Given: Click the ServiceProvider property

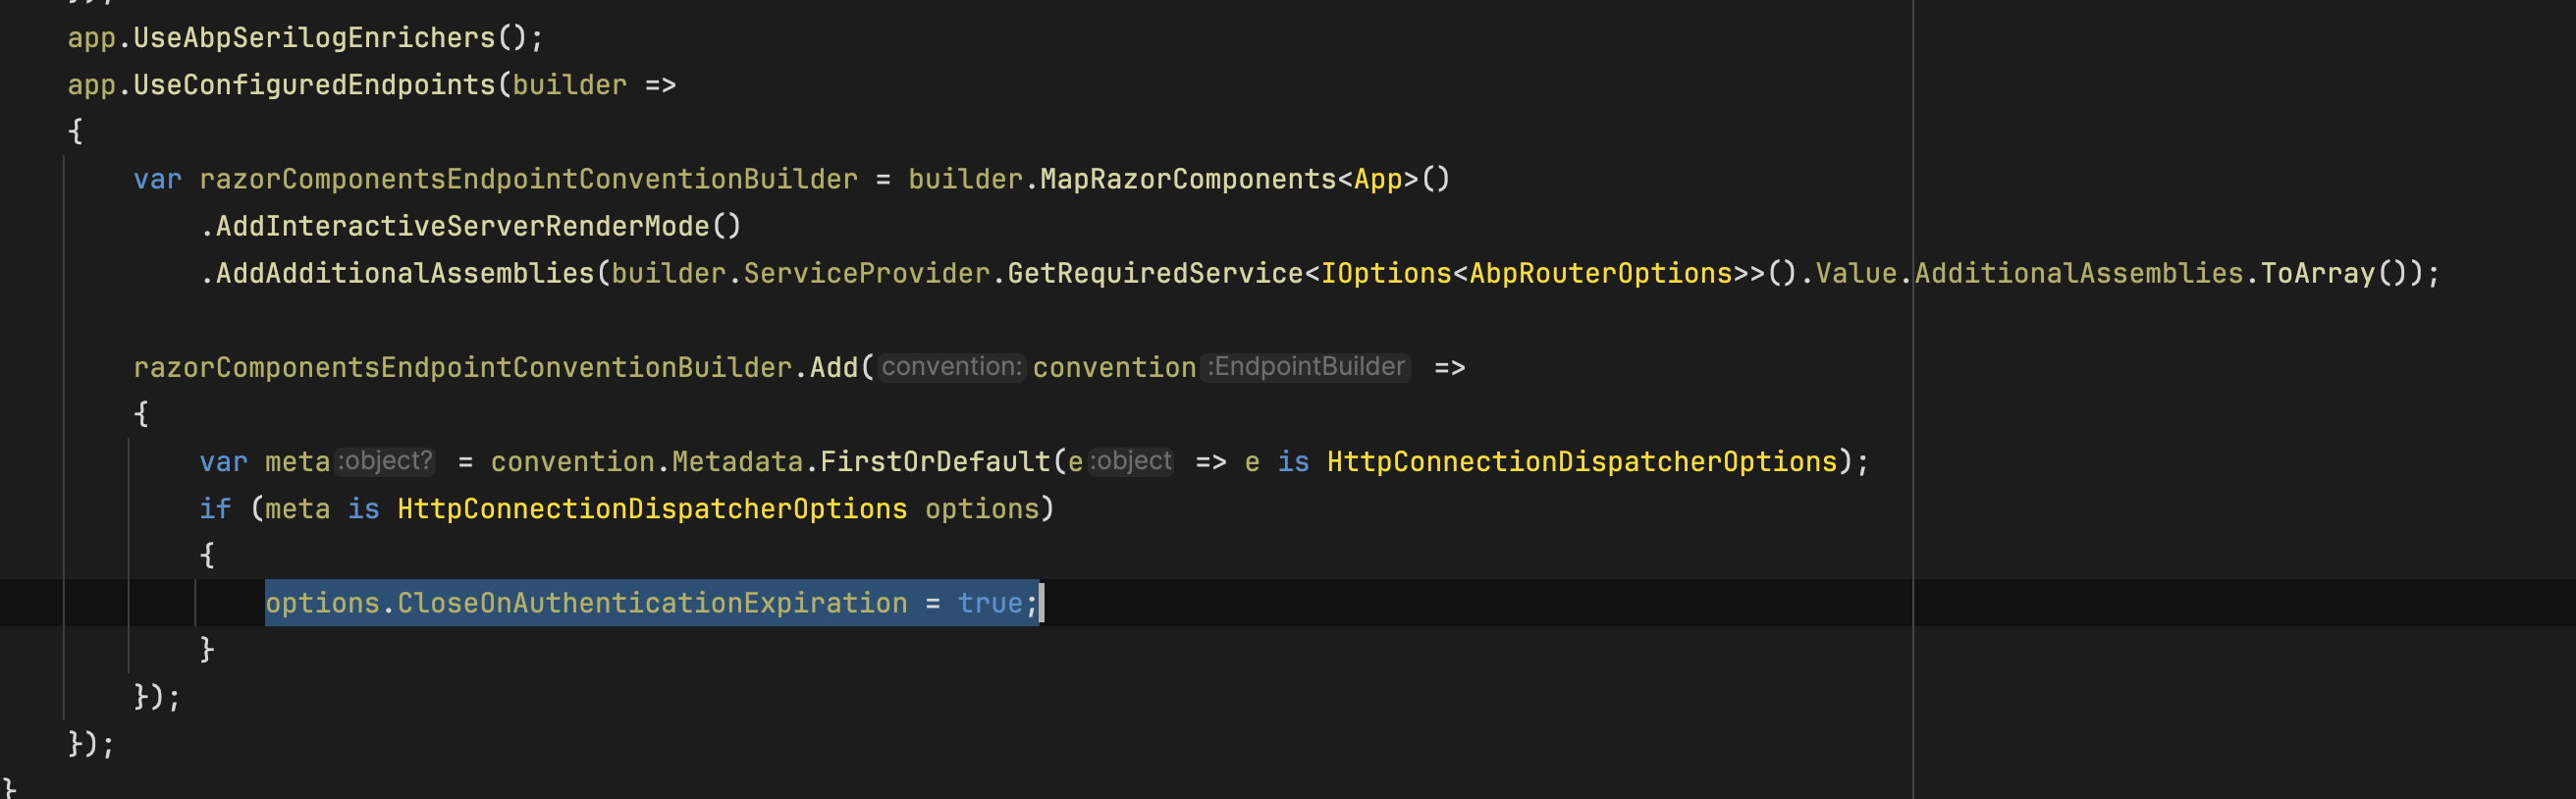Looking at the screenshot, I should (x=866, y=273).
